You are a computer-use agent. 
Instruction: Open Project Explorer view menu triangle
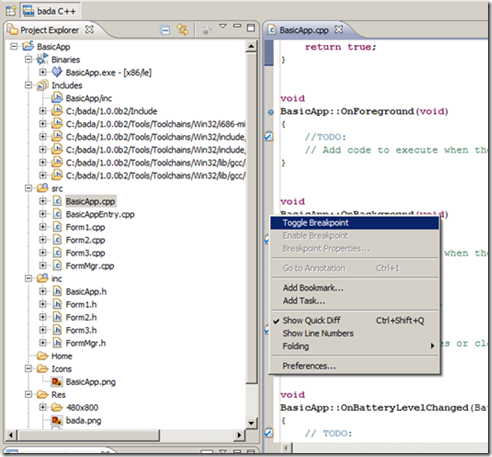[223, 26]
